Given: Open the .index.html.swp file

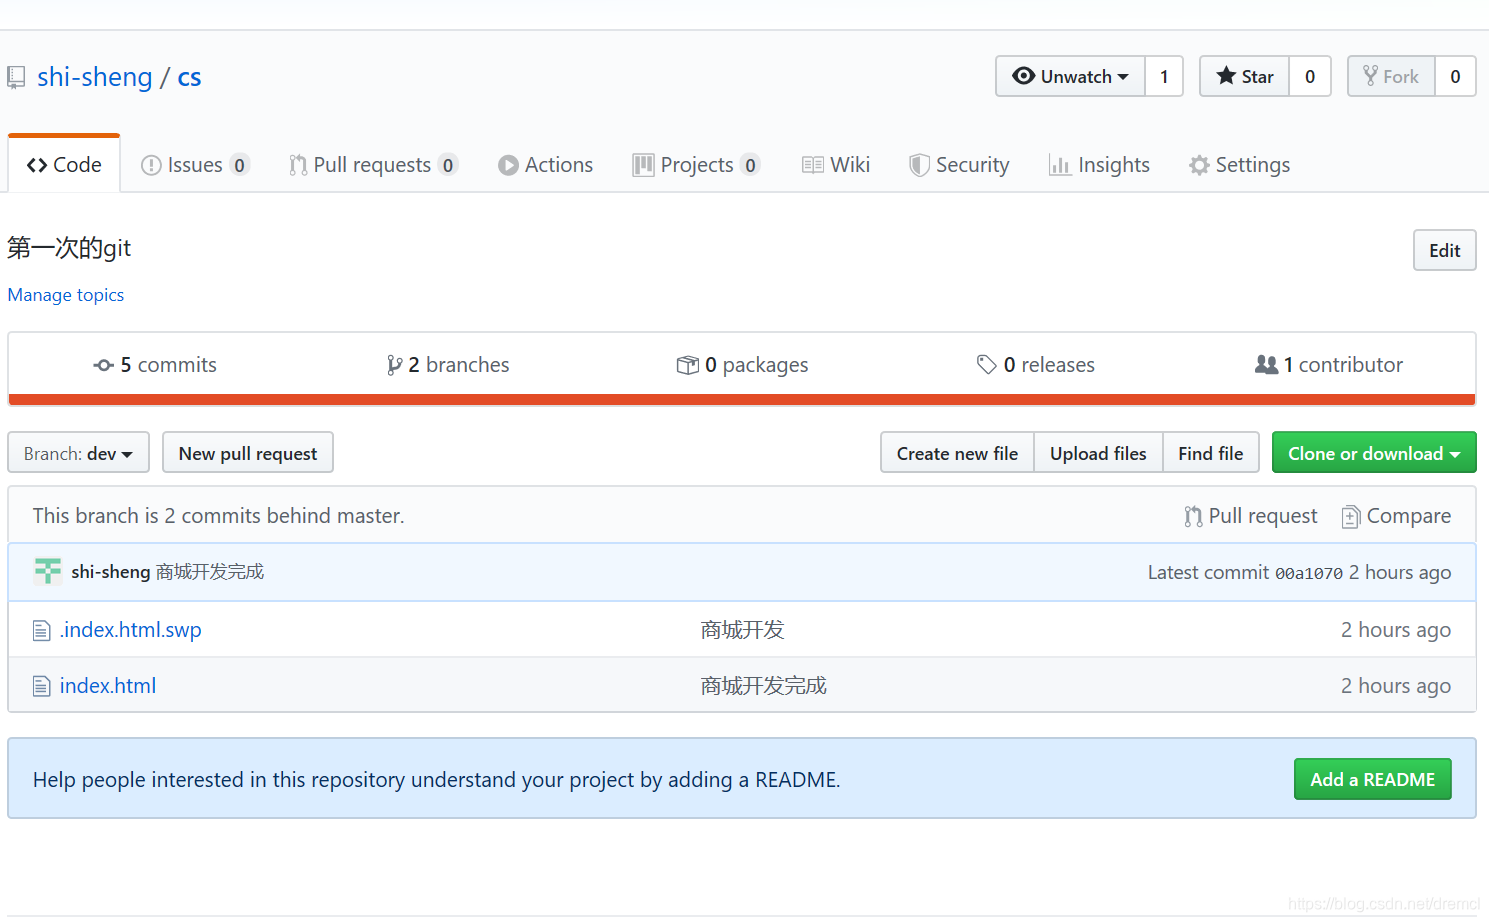Looking at the screenshot, I should pyautogui.click(x=131, y=630).
